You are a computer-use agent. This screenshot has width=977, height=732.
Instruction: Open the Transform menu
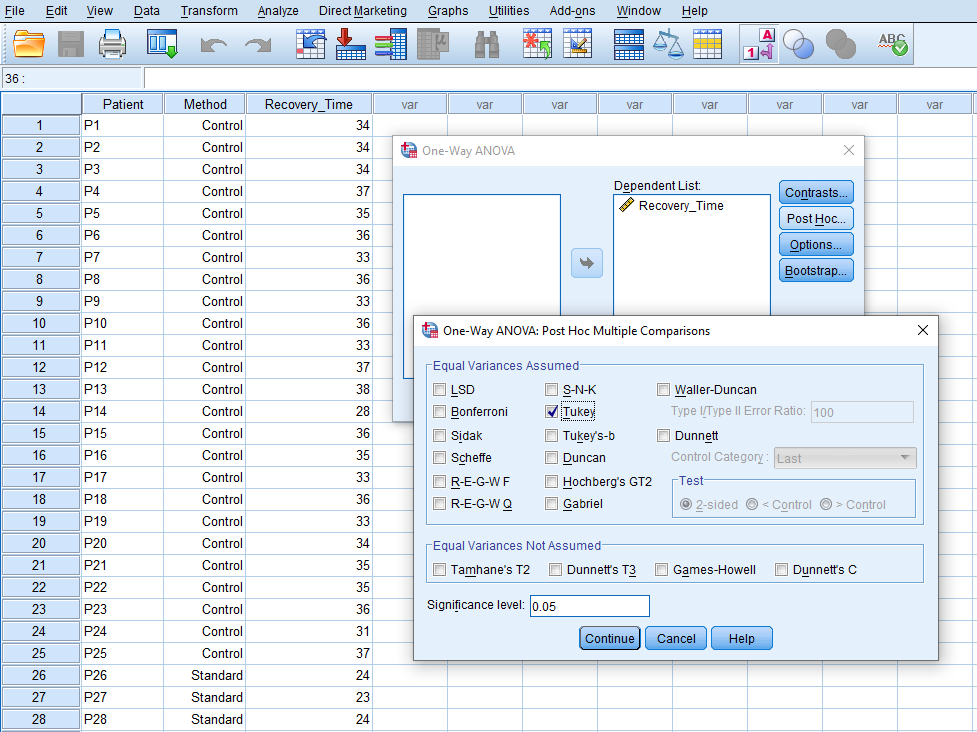tap(209, 11)
